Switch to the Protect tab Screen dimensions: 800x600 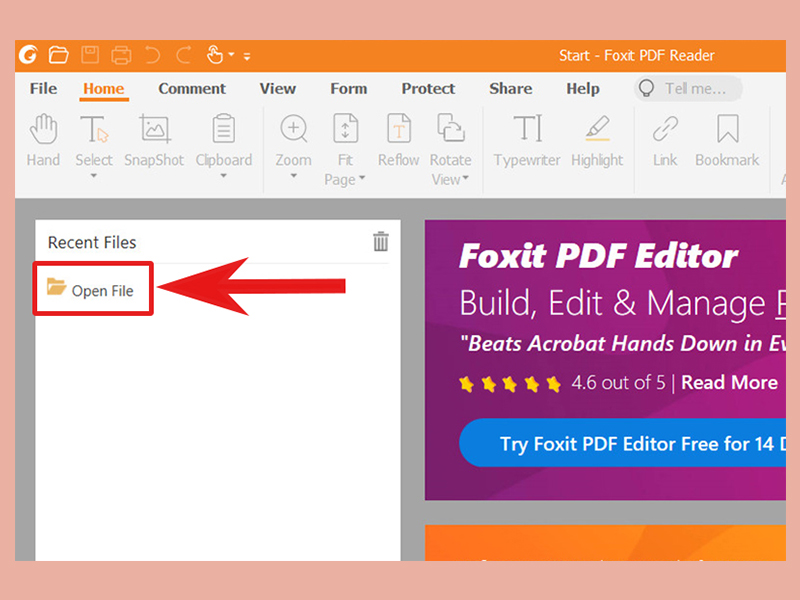coord(428,89)
